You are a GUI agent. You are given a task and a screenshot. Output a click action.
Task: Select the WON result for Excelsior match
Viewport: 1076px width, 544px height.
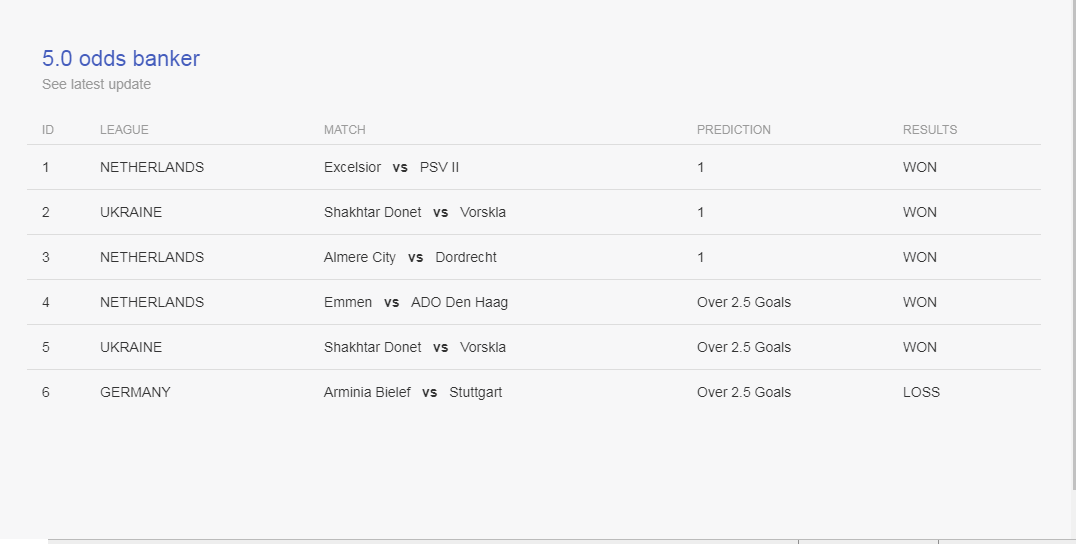(920, 167)
